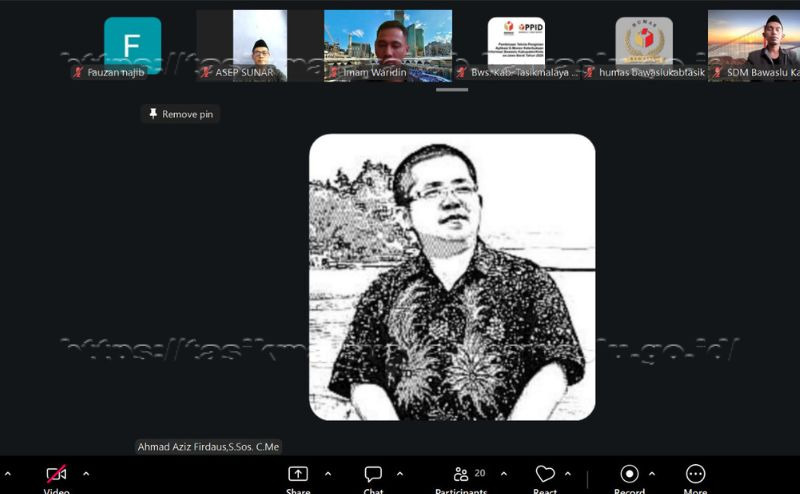
Task: Expand the React options chevron
Action: point(568,474)
